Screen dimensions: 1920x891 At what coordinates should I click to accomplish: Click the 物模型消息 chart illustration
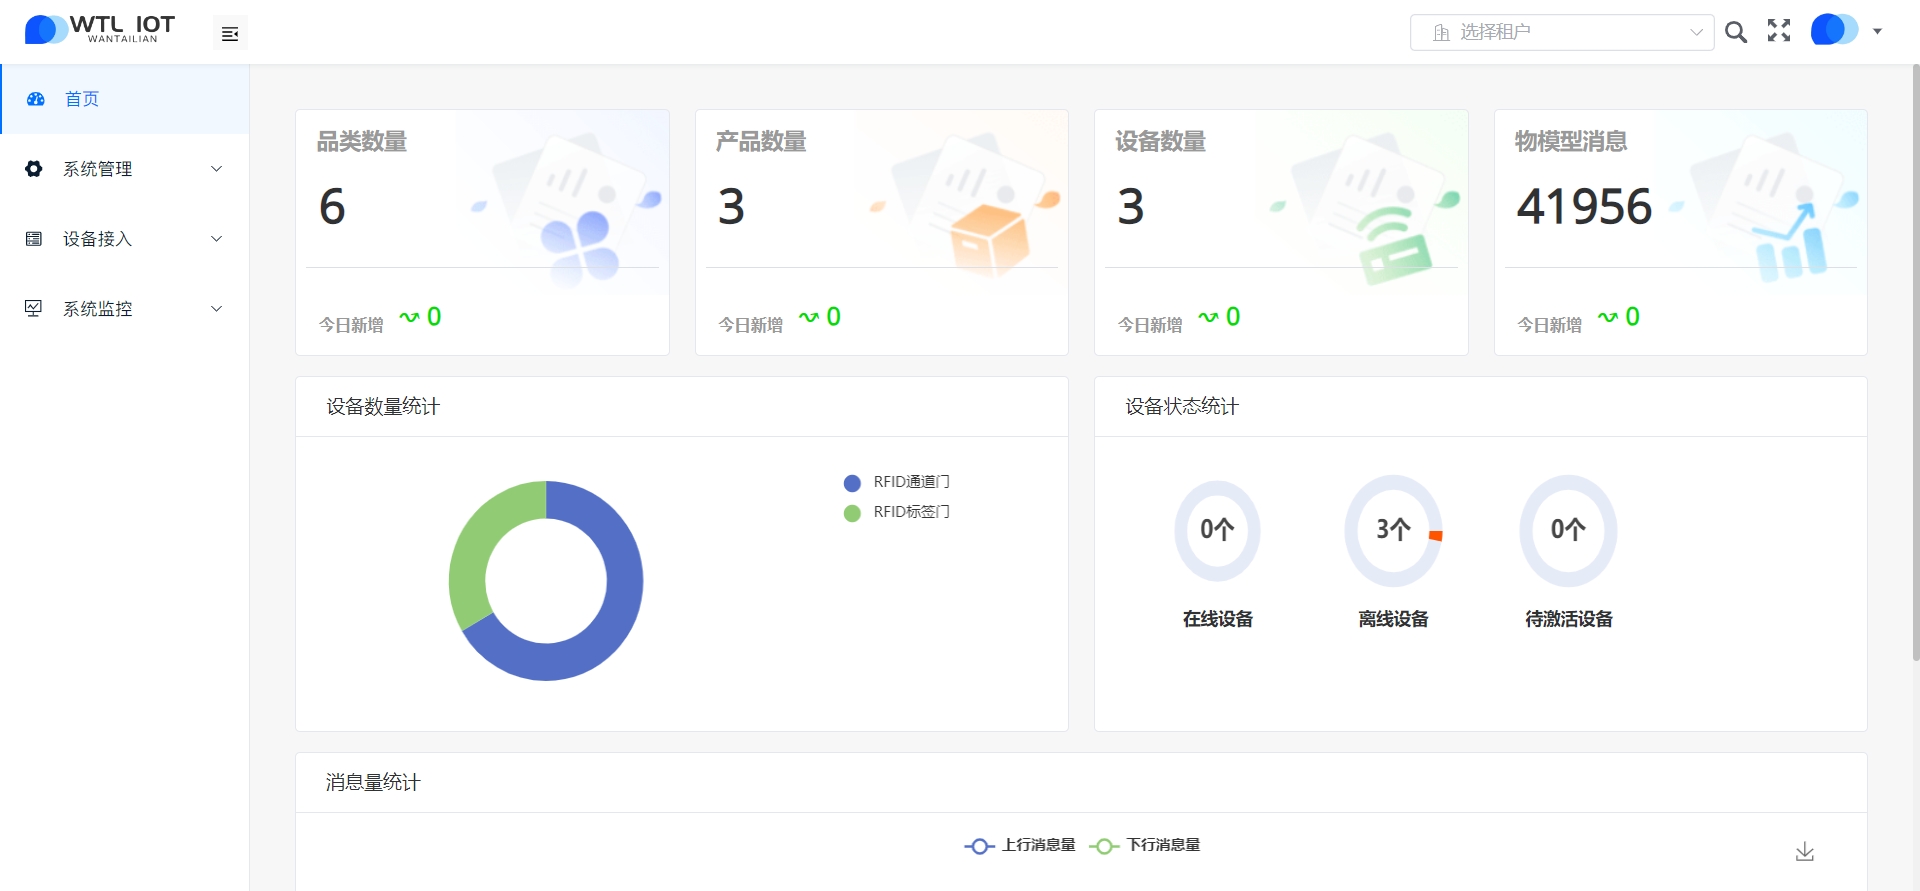click(x=1790, y=243)
